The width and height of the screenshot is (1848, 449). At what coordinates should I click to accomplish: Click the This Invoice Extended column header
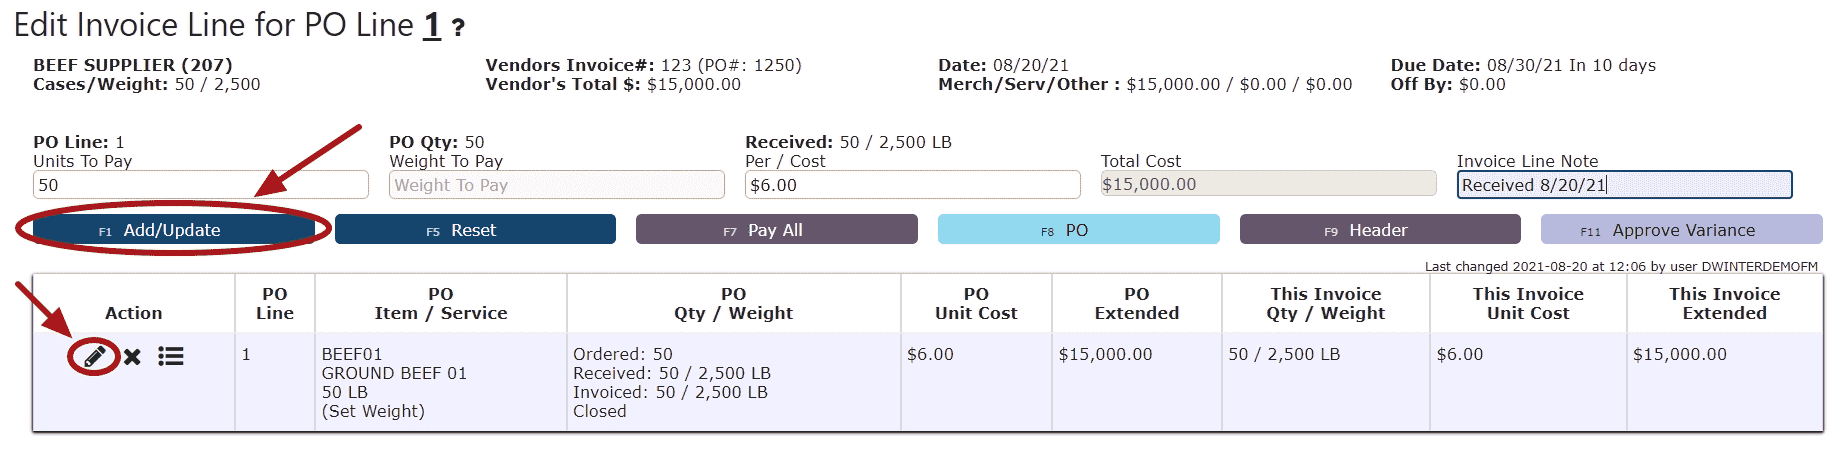[1725, 303]
